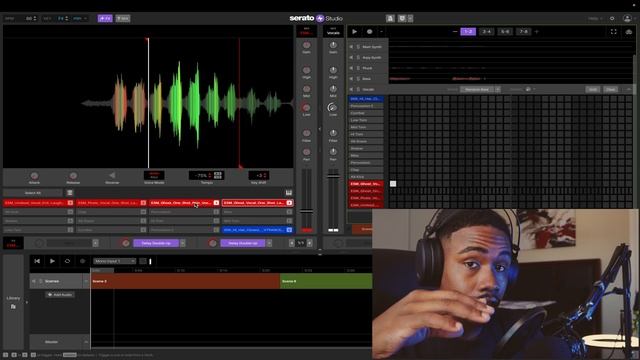
Task: Select the fourth red vocal one shot pad
Action: point(257,203)
